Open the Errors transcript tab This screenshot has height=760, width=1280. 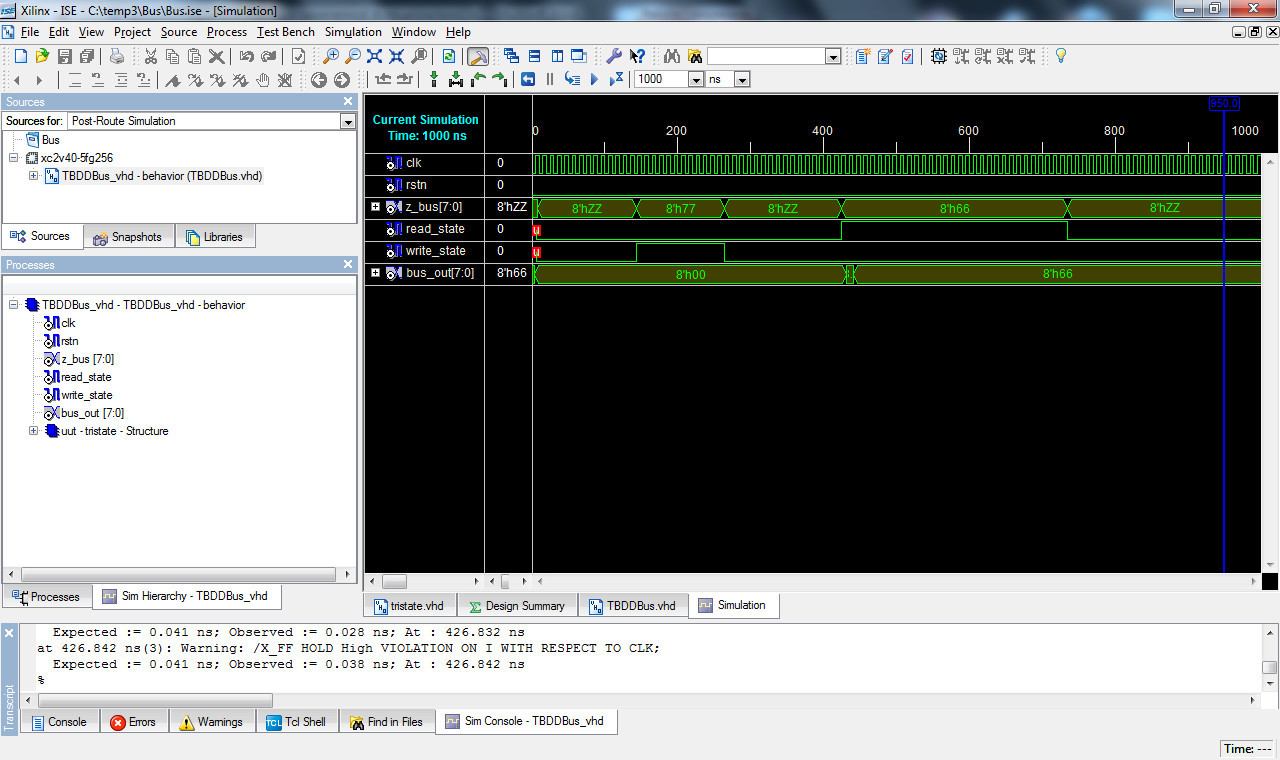point(133,722)
